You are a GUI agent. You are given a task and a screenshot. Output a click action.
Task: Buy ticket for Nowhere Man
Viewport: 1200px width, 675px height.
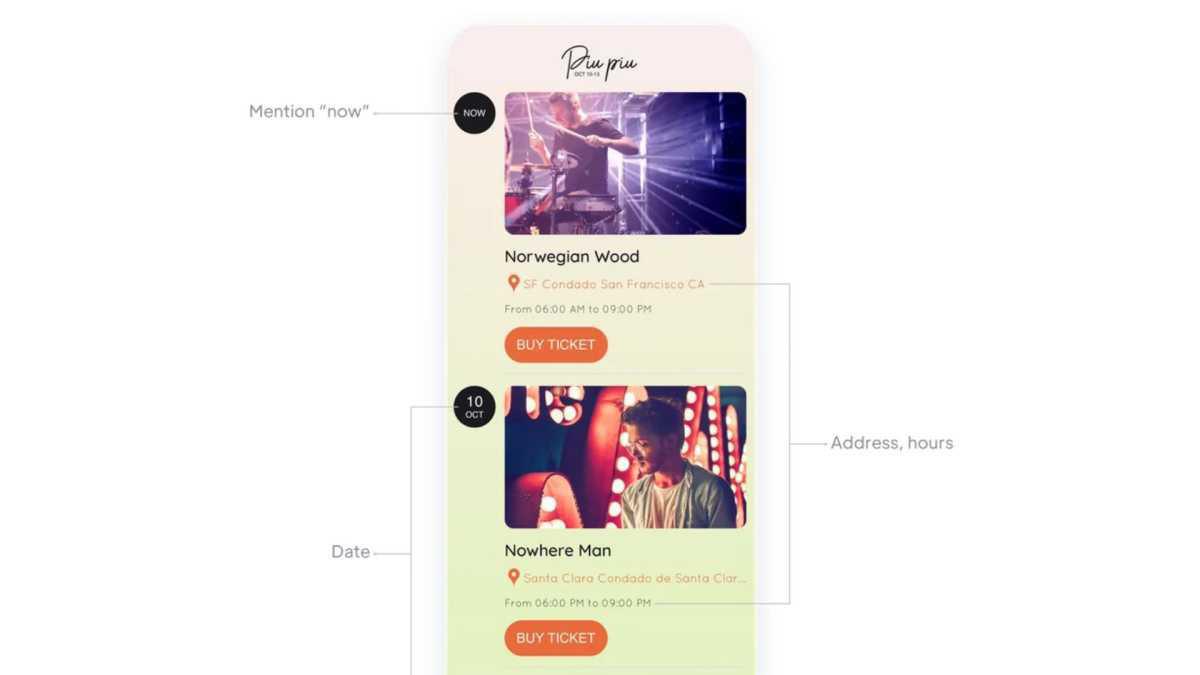556,638
